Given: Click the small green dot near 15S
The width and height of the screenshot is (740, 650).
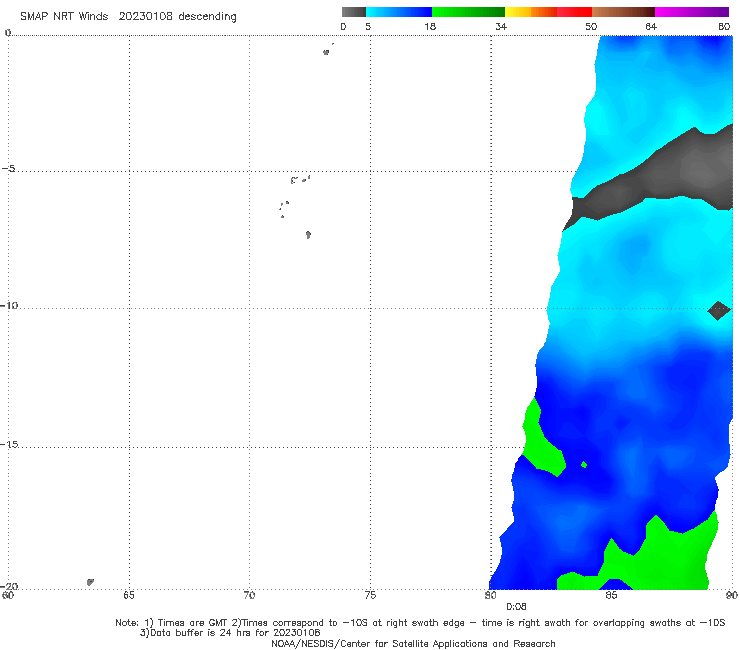Looking at the screenshot, I should pyautogui.click(x=584, y=464).
